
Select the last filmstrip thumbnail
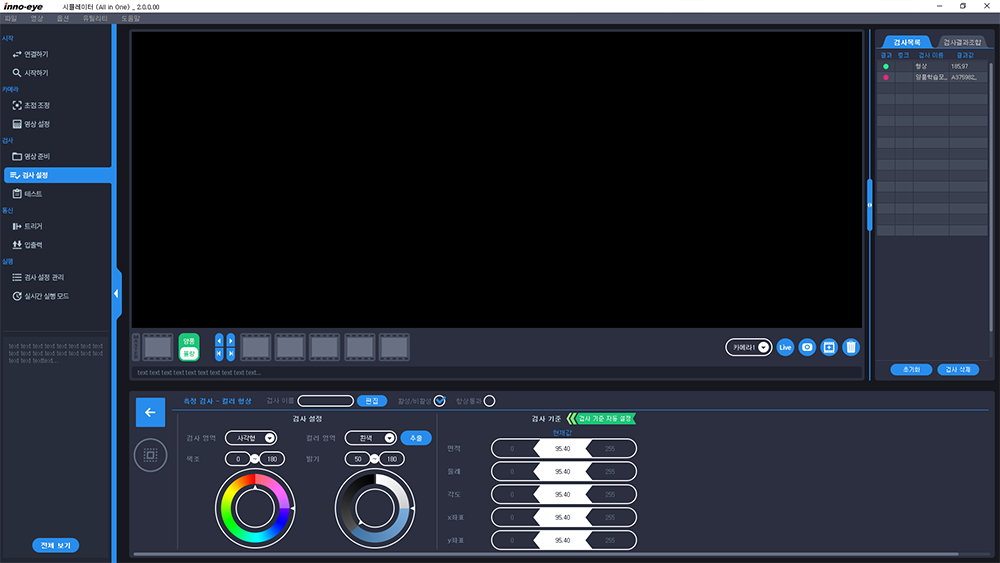click(394, 347)
